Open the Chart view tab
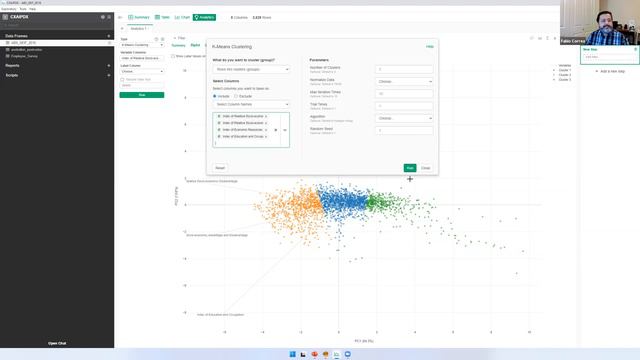 (x=182, y=17)
